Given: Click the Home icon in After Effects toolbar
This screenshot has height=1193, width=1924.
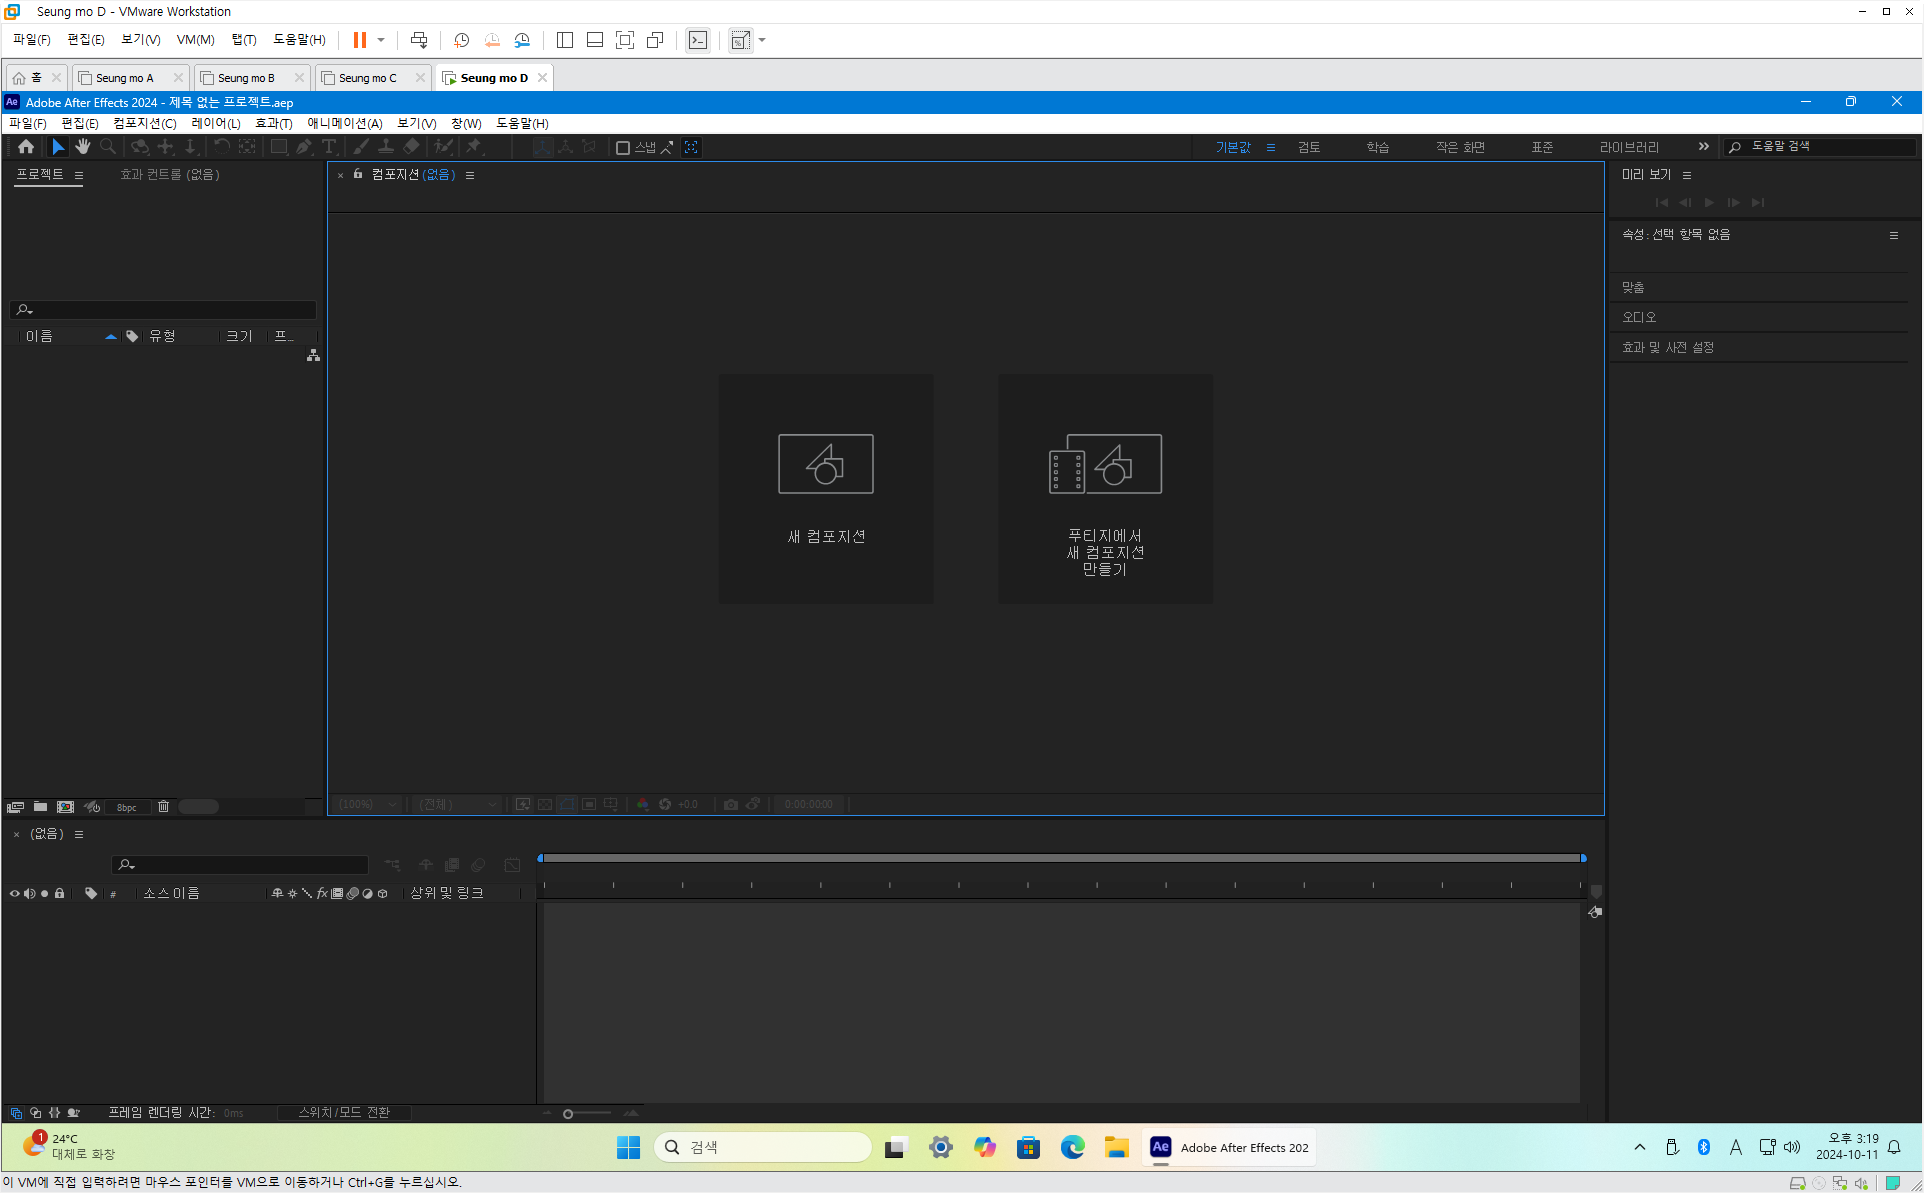Looking at the screenshot, I should (26, 147).
